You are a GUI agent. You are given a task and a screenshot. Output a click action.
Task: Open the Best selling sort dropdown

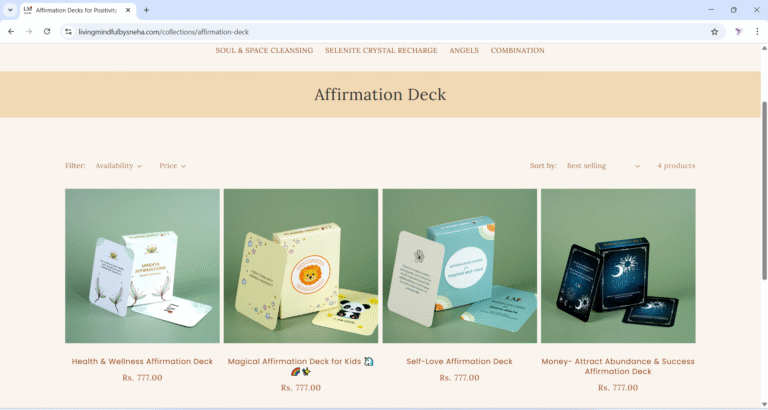pyautogui.click(x=603, y=166)
